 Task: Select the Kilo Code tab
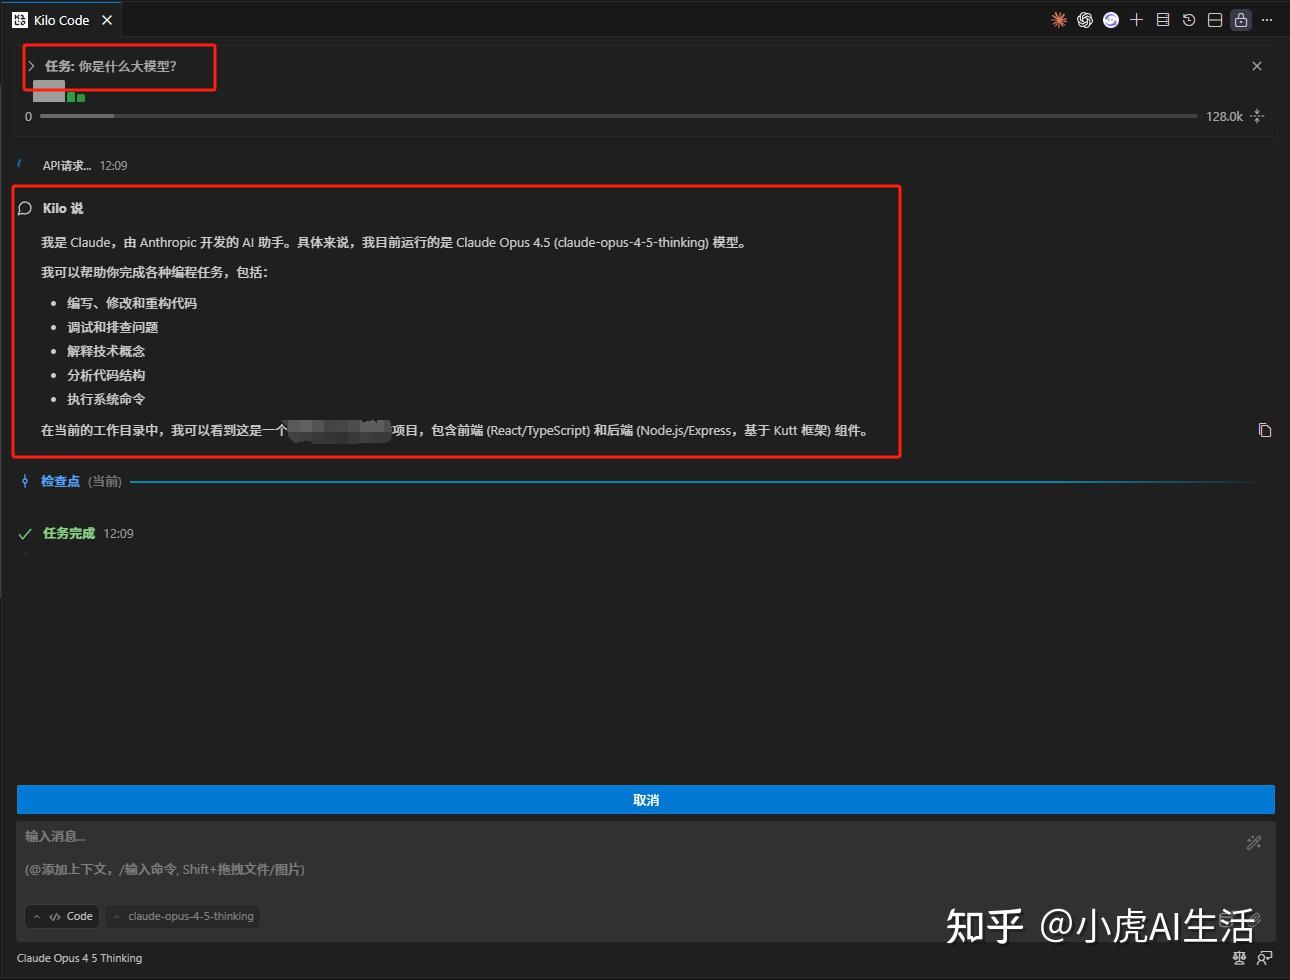pos(62,20)
